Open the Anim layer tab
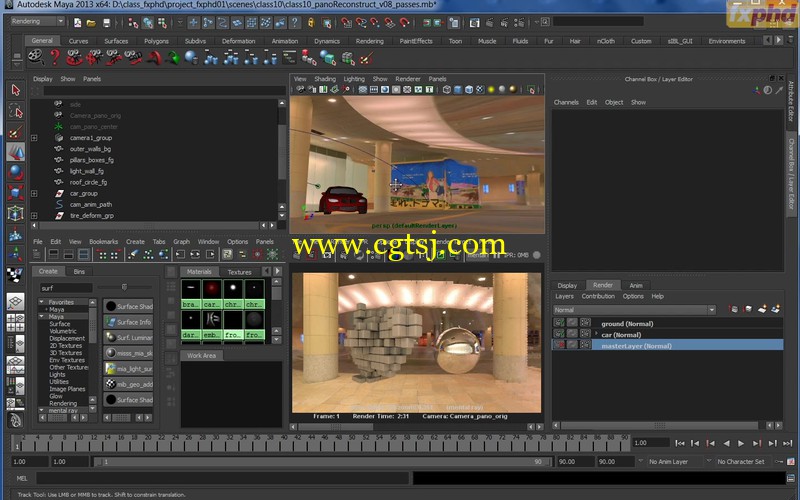The height and width of the screenshot is (500, 800). point(636,285)
